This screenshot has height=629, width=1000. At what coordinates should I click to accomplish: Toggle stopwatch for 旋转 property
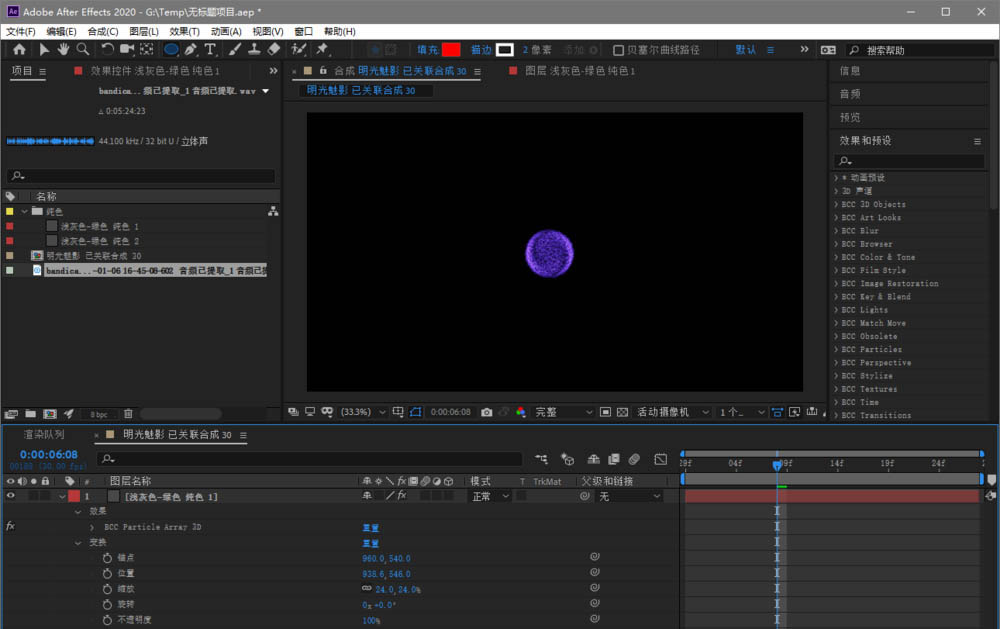(x=107, y=604)
